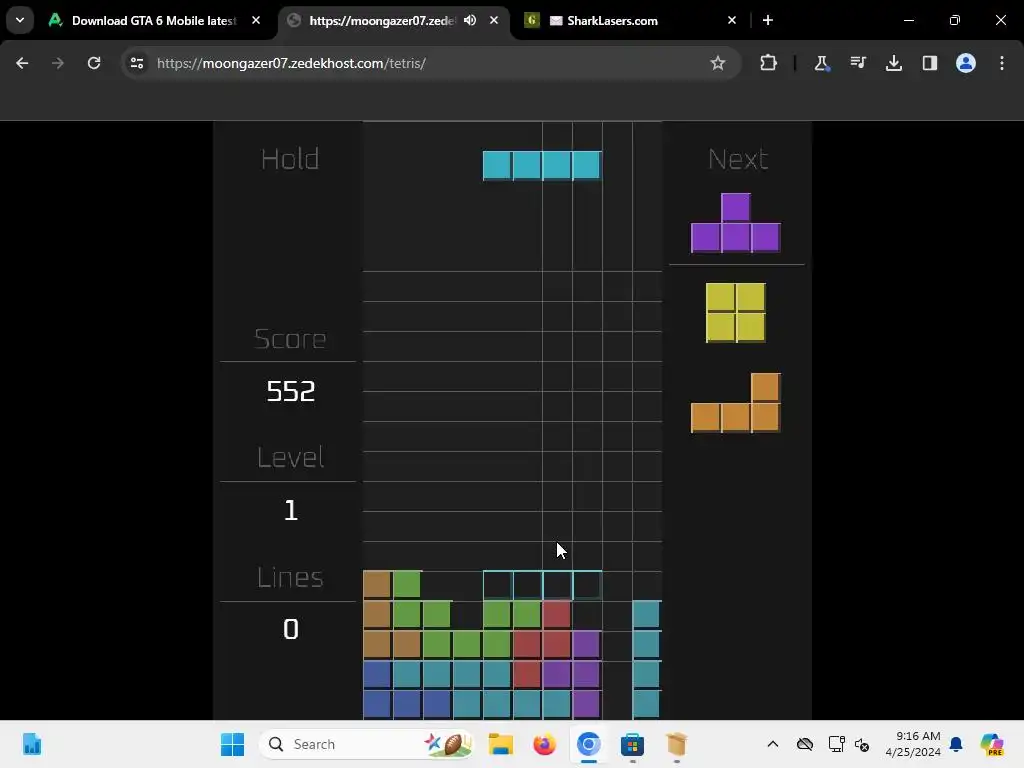This screenshot has height=768, width=1024.
Task: Switch to Download GTA 6 Mobile tab
Action: (155, 21)
